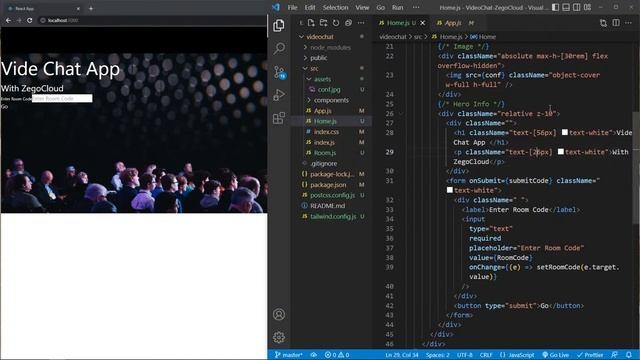
Task: Click the Go Live status bar button
Action: (556, 355)
